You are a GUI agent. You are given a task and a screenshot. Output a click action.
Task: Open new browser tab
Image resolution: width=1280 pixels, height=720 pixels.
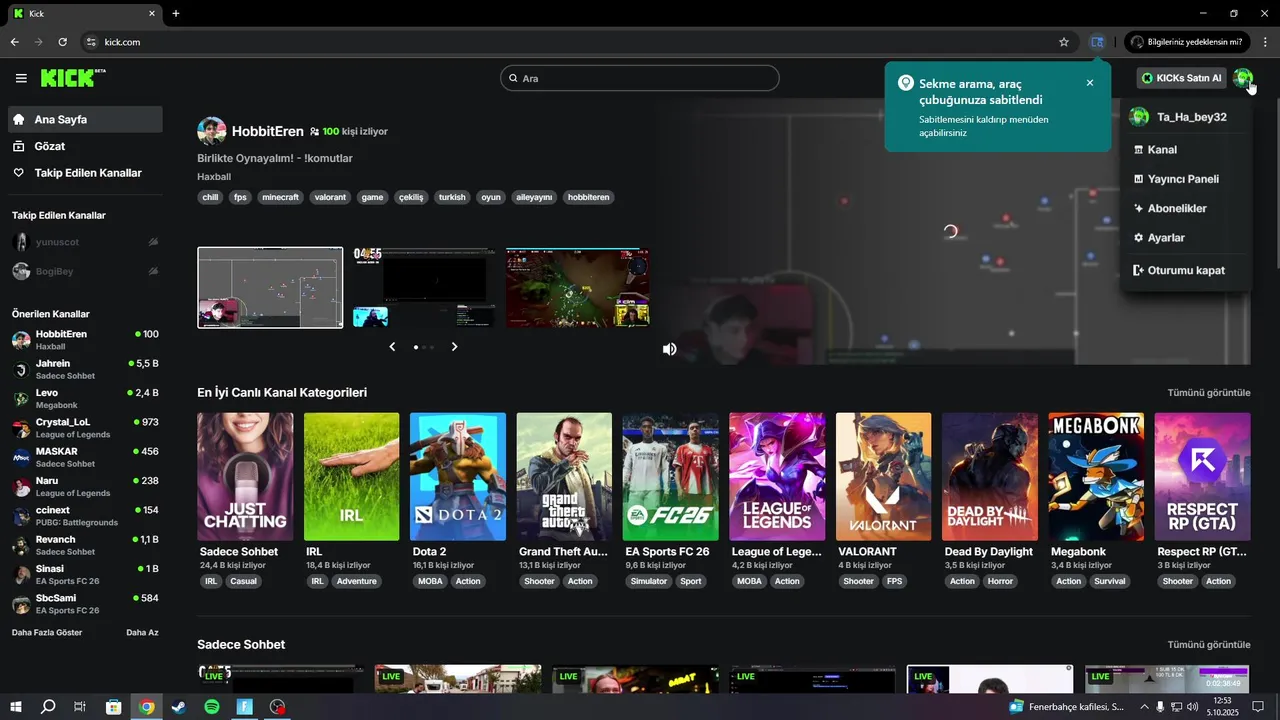[176, 13]
